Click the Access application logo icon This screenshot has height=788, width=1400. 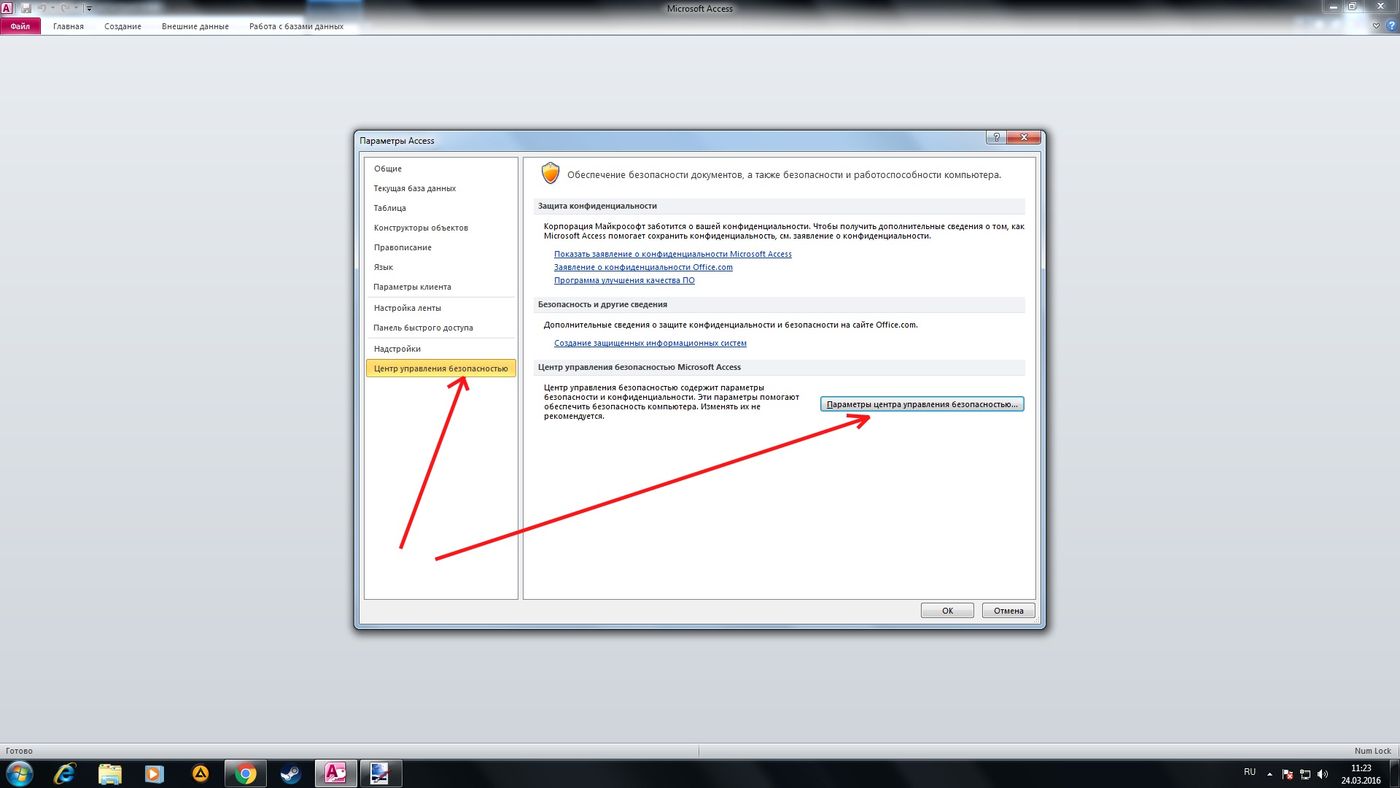coord(7,8)
